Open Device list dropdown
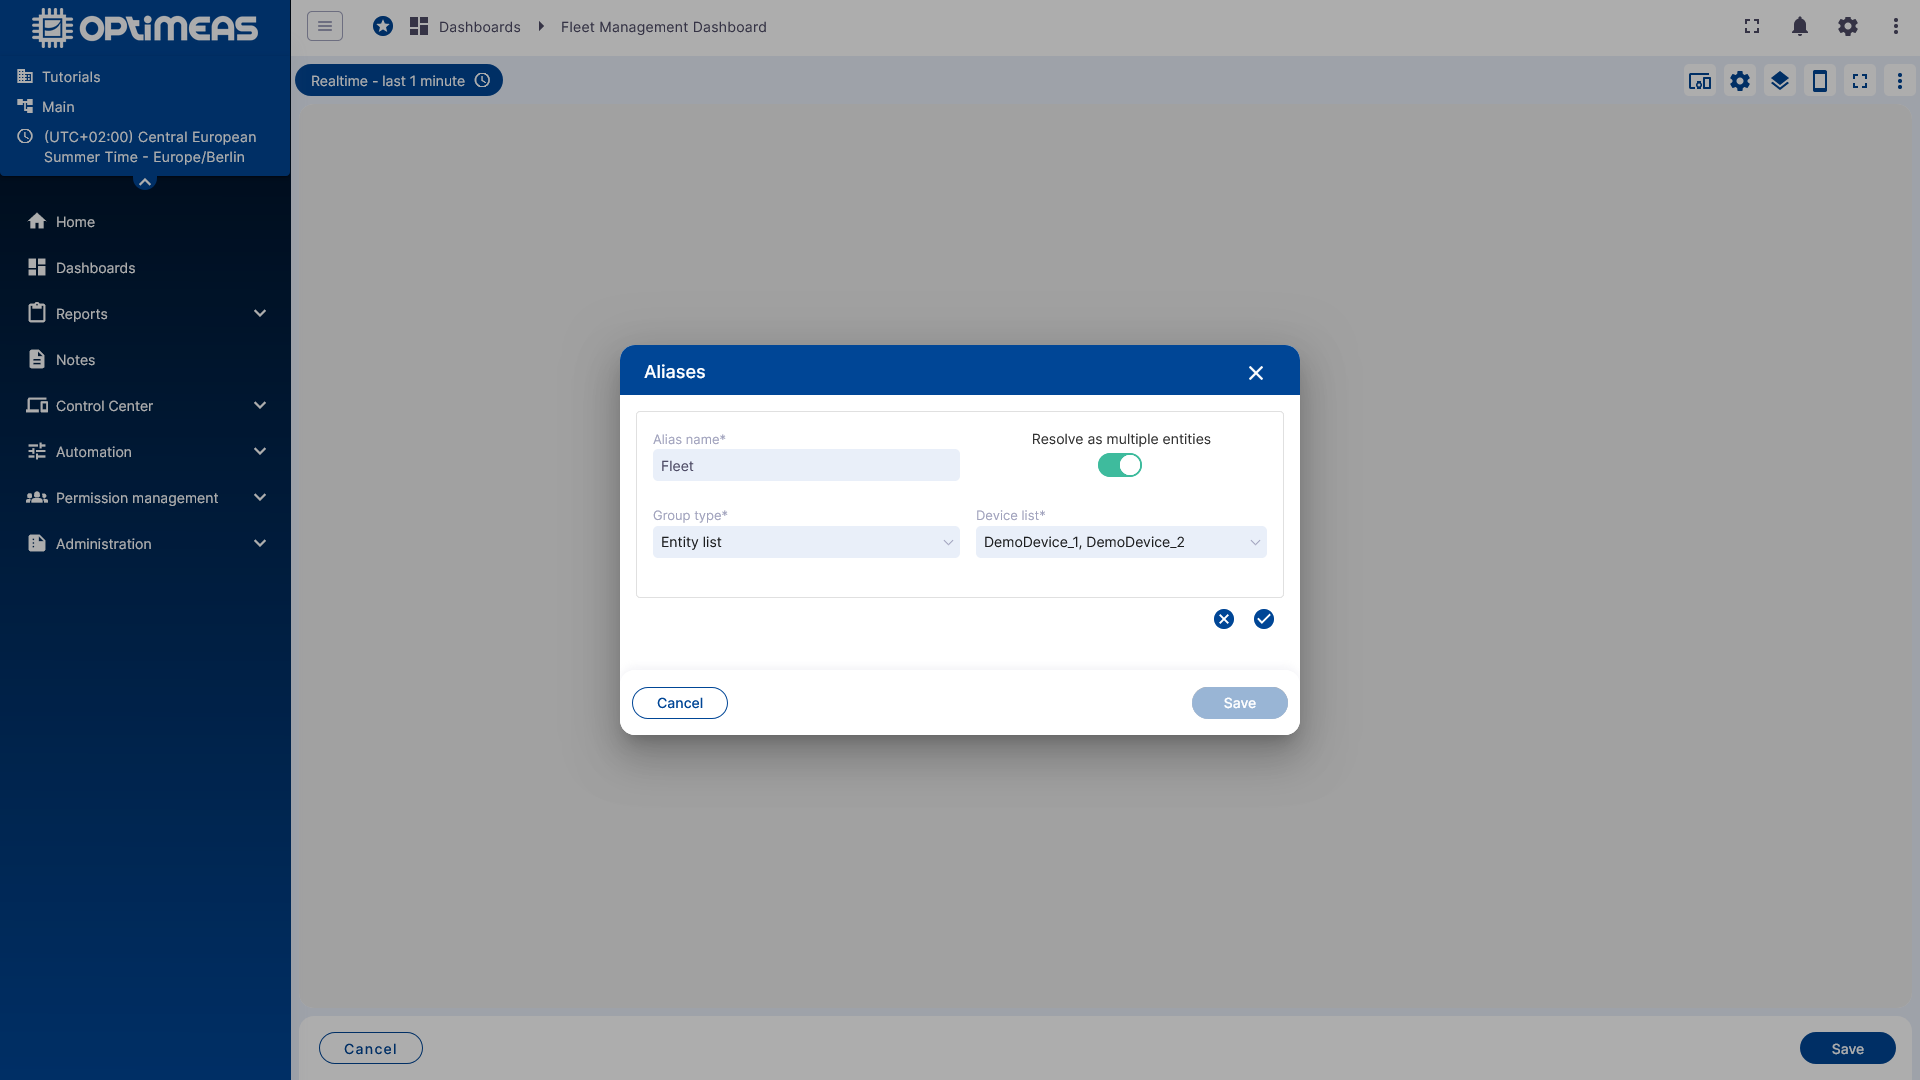The image size is (1920, 1080). [x=1121, y=542]
